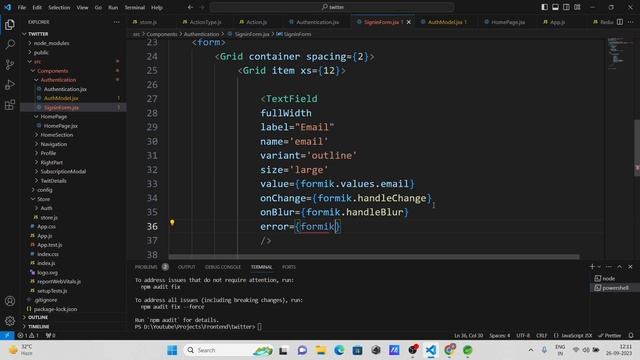Screen dimensions: 640x360
Task: Open the Selection menu
Action: tap(59, 7)
